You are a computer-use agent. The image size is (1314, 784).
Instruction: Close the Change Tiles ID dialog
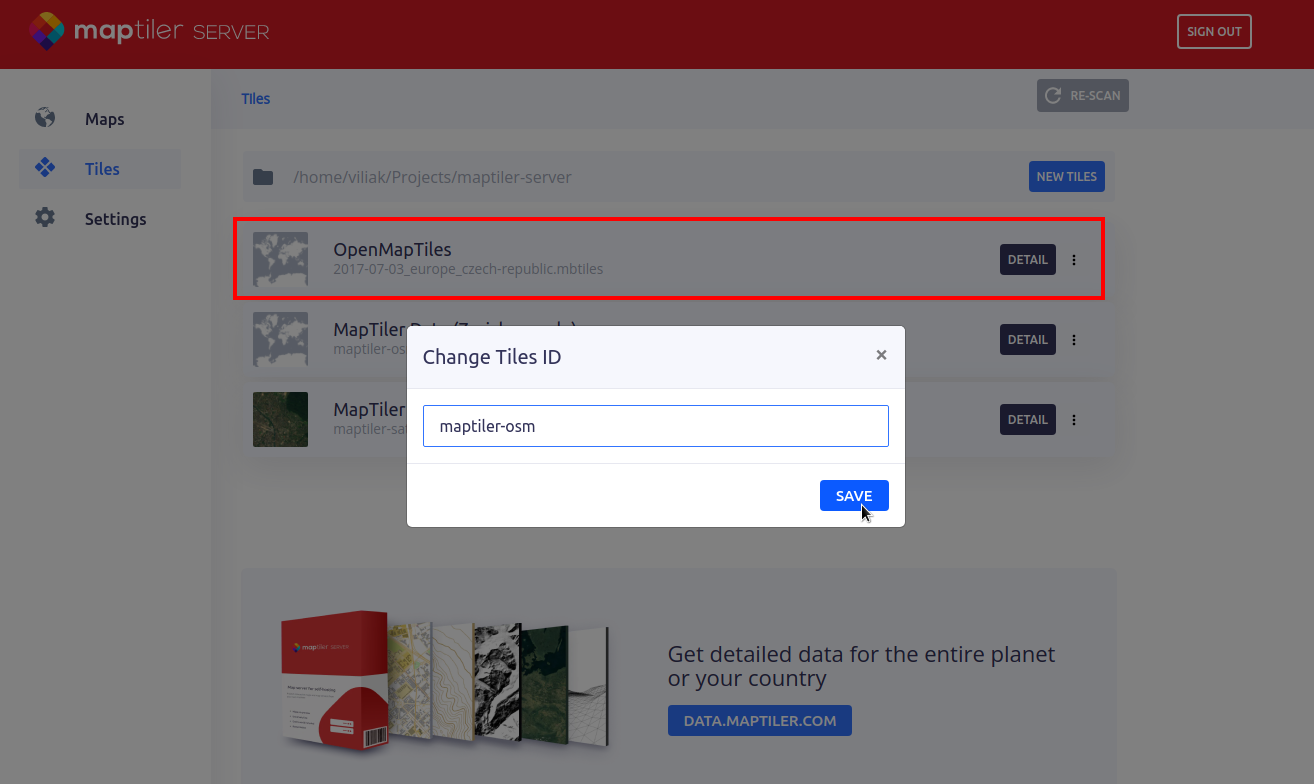click(x=881, y=355)
